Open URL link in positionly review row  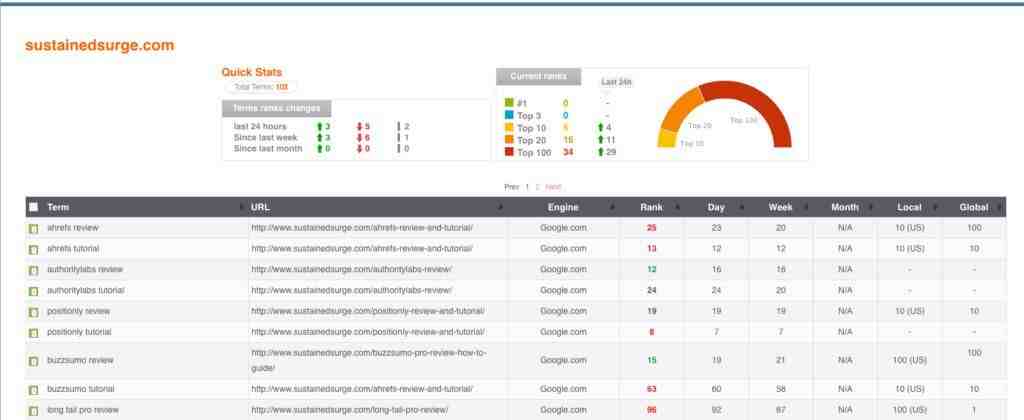368,312
